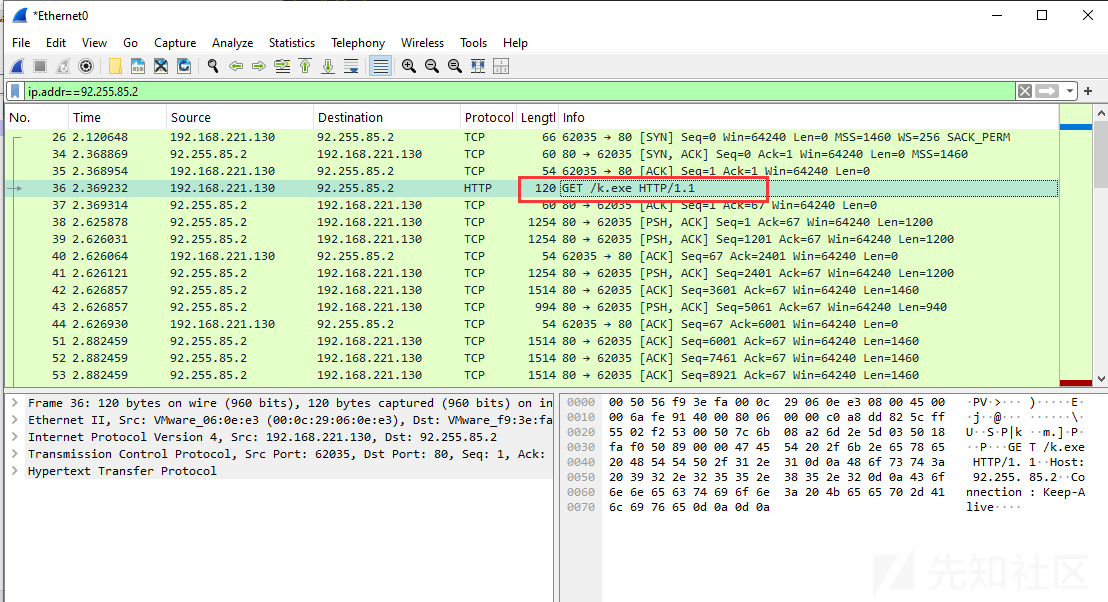The height and width of the screenshot is (602, 1108).
Task: Go forward to the next packet
Action: [x=259, y=66]
